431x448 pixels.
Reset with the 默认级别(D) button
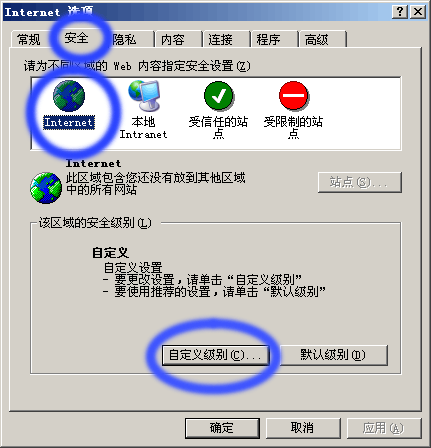pos(334,355)
